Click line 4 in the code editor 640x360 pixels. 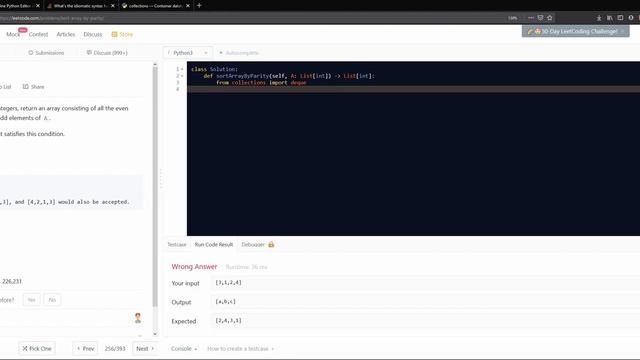click(x=413, y=89)
